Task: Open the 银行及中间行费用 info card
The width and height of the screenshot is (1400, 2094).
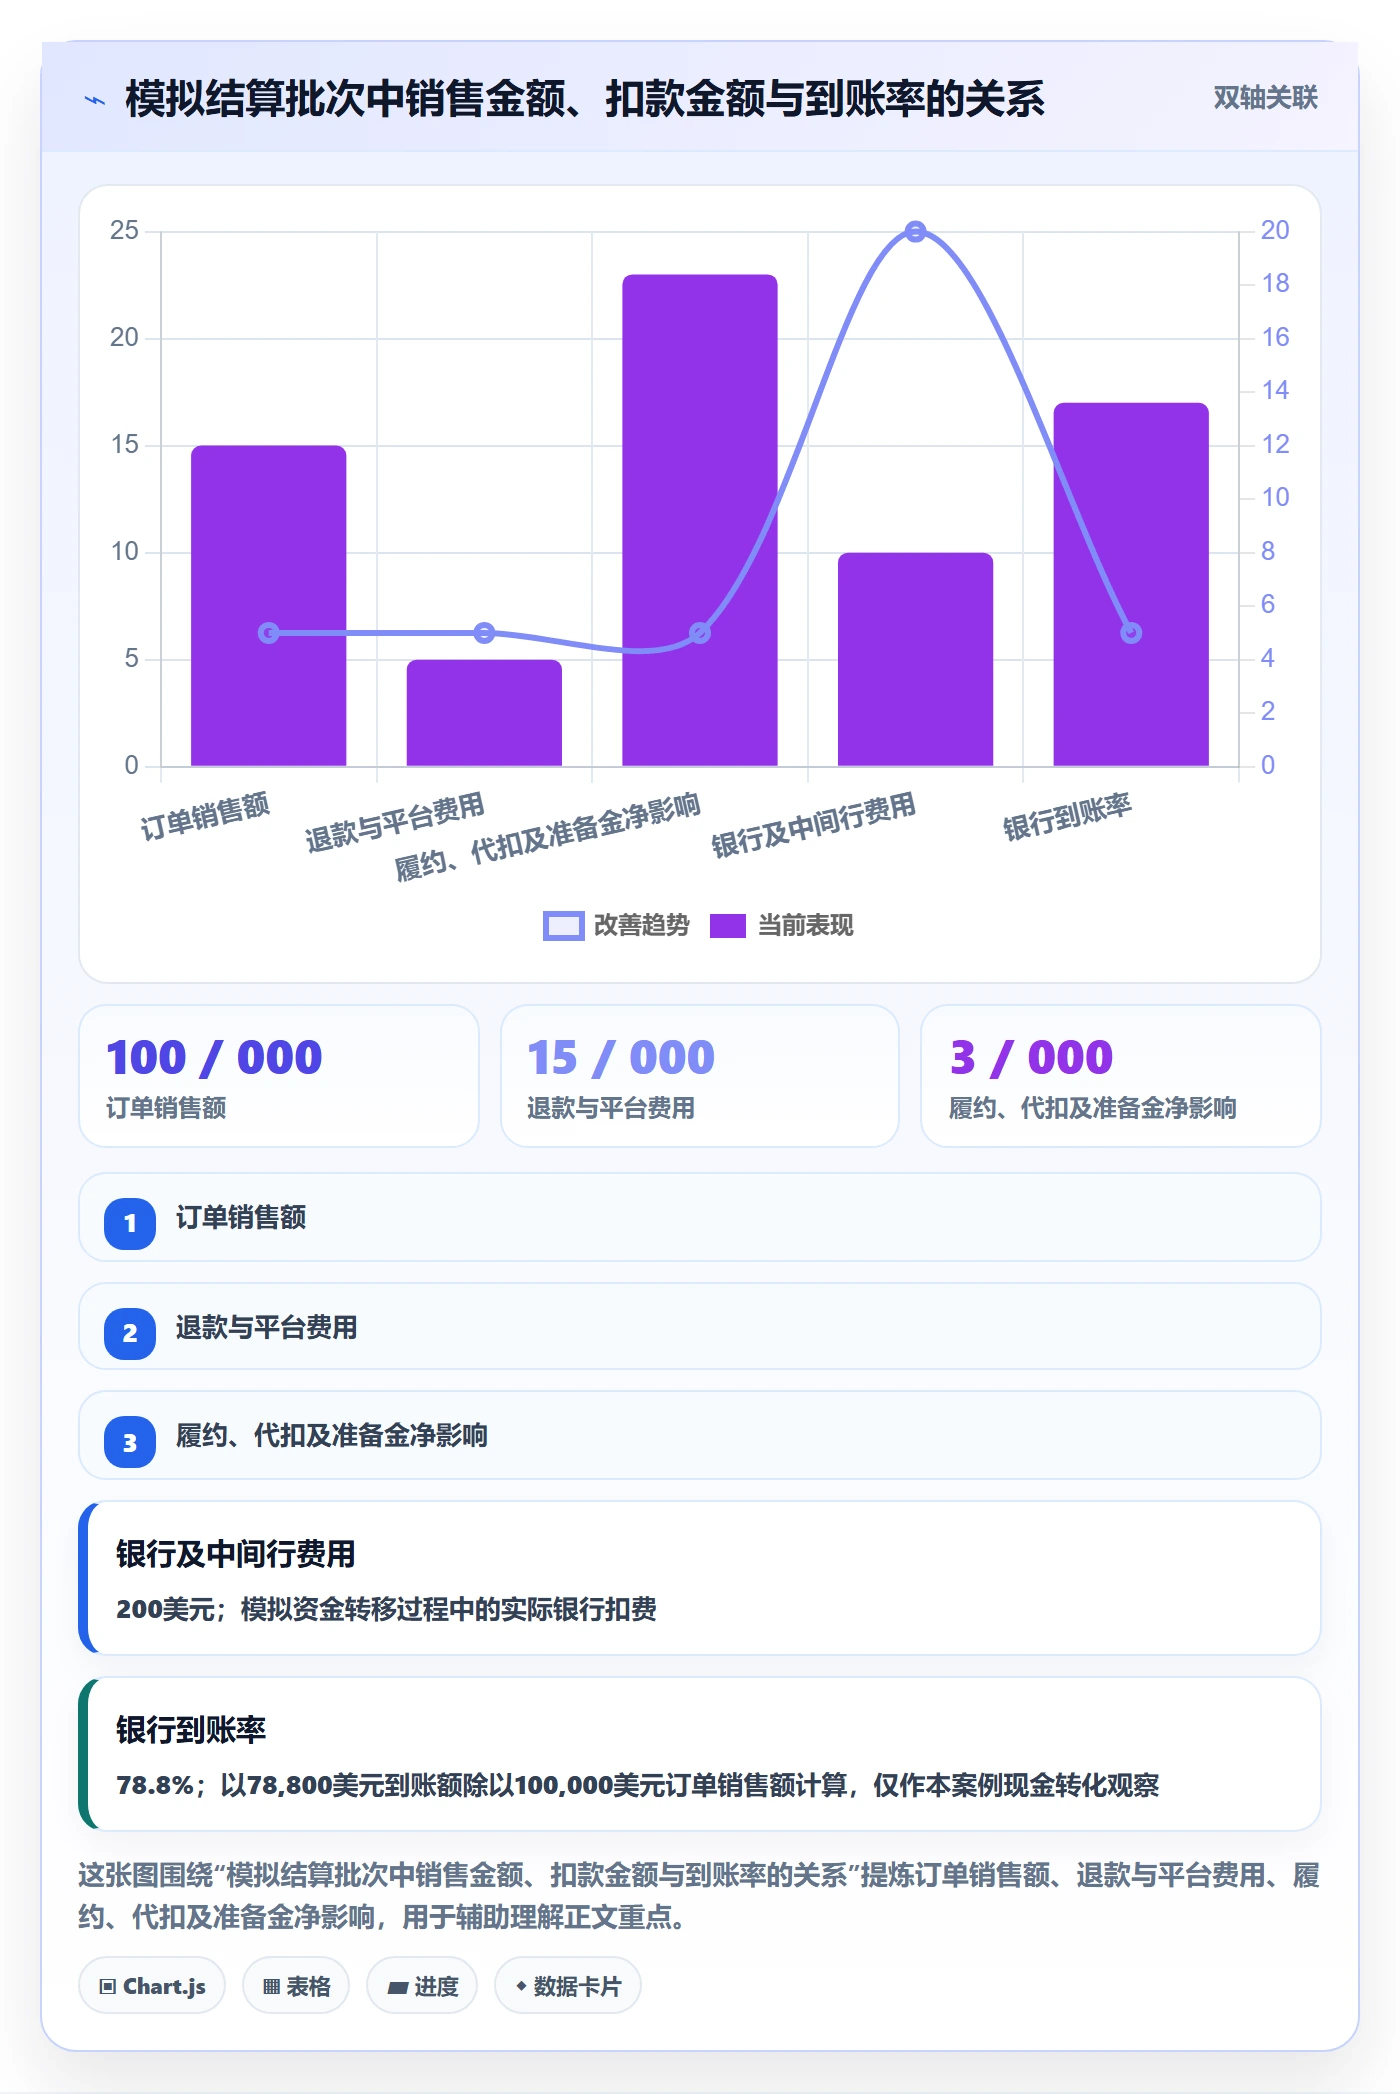Action: (700, 1578)
